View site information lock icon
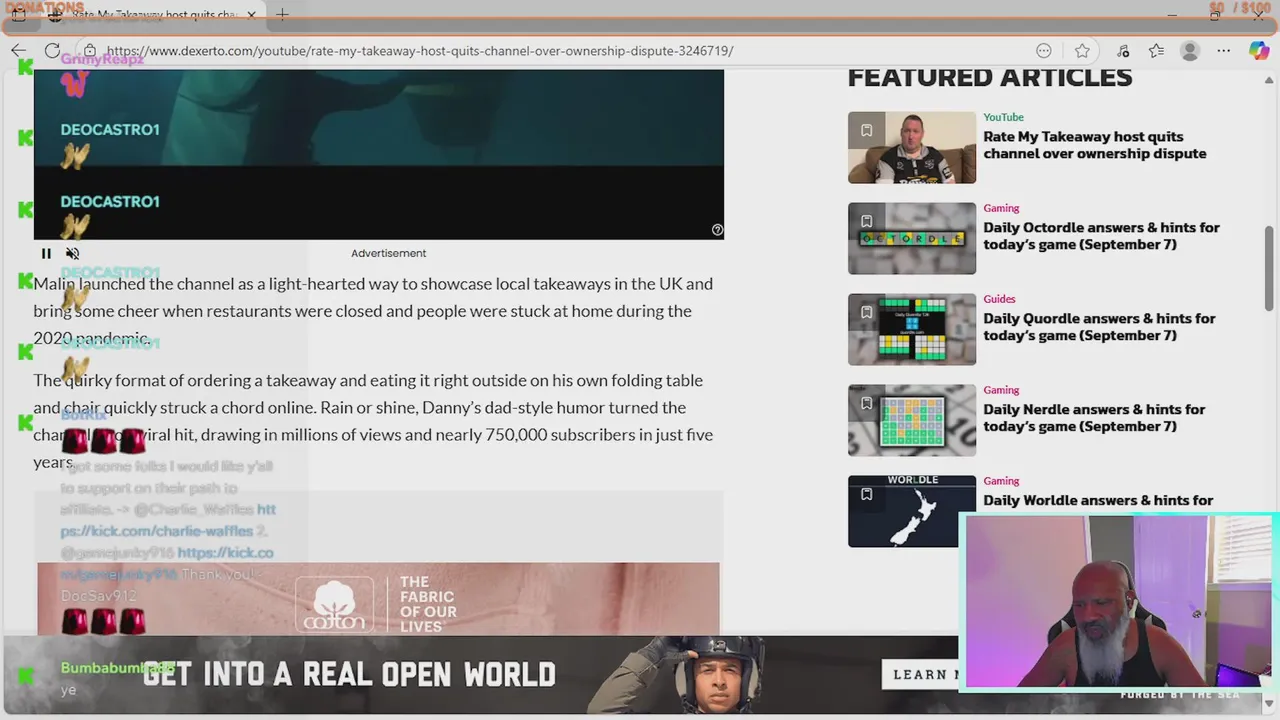This screenshot has width=1280, height=720. (x=90, y=50)
